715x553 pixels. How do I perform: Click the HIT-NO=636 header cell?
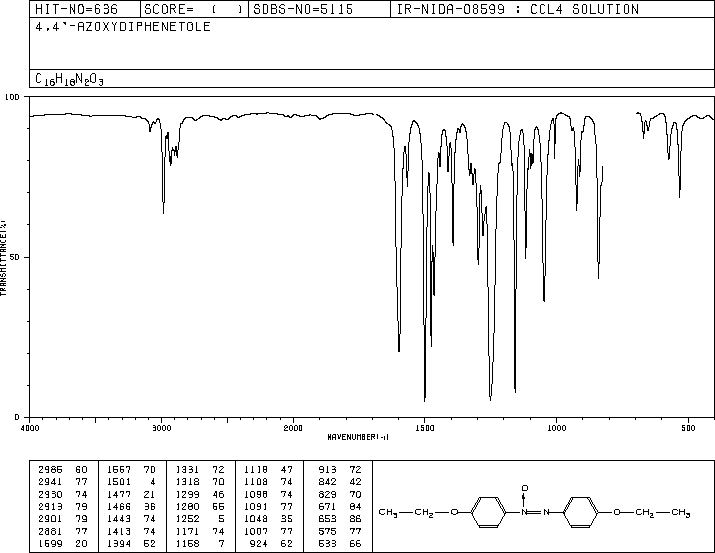tap(85, 9)
